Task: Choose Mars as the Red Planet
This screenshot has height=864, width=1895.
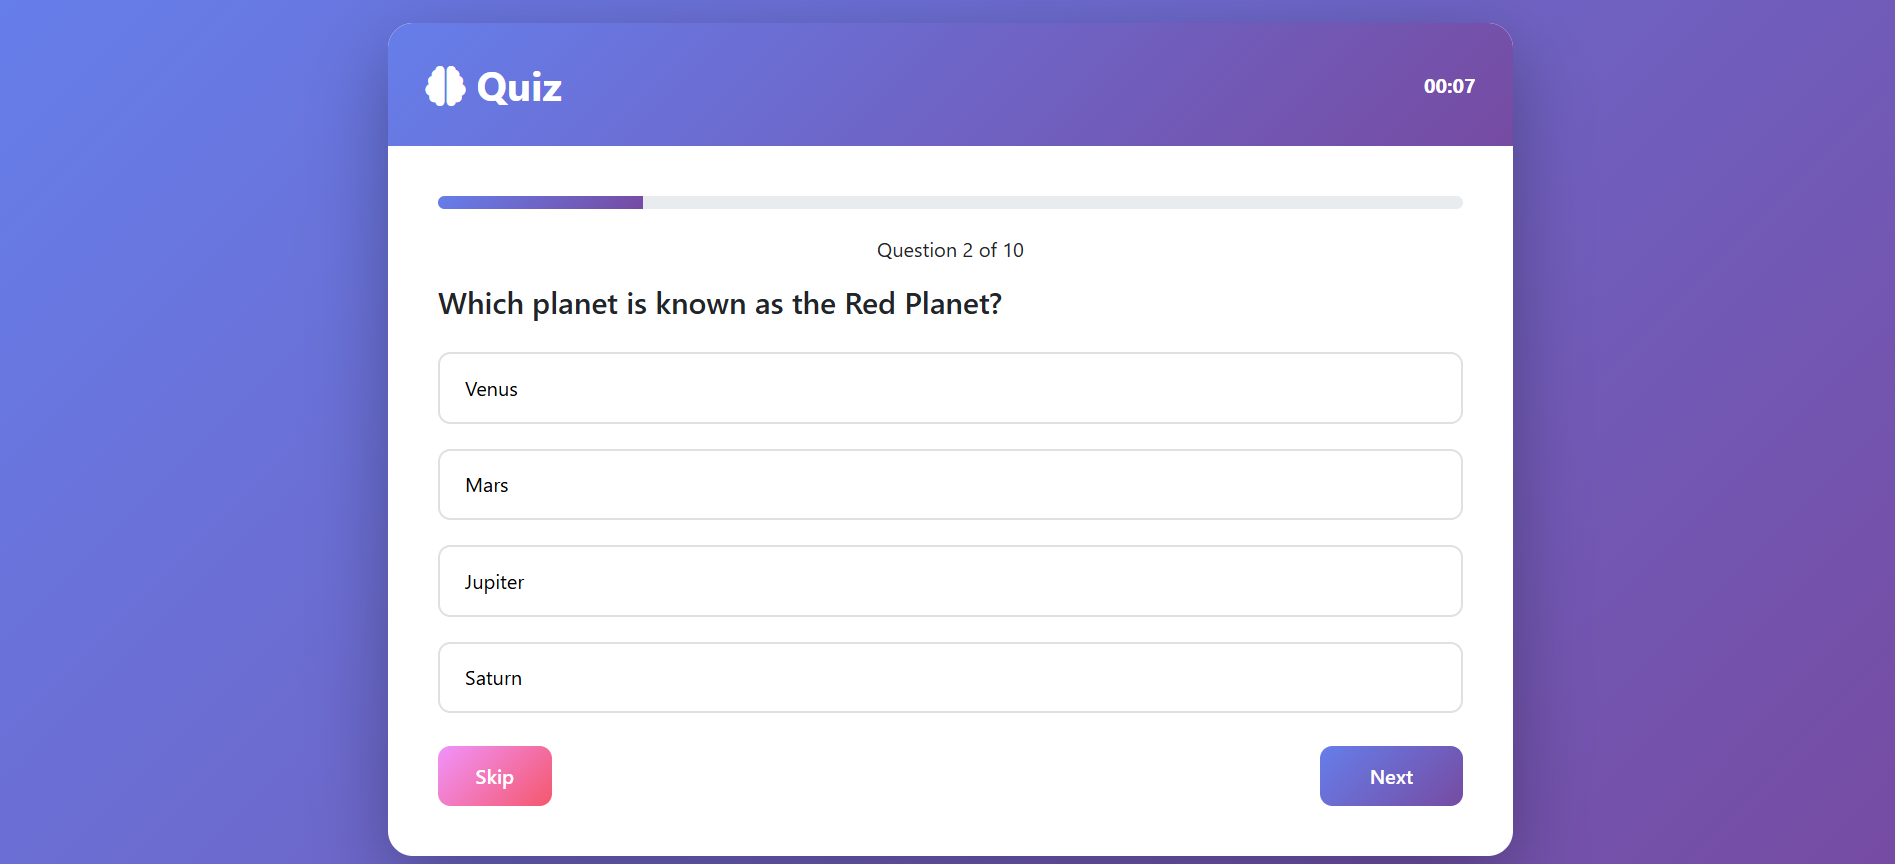Action: pyautogui.click(x=949, y=485)
